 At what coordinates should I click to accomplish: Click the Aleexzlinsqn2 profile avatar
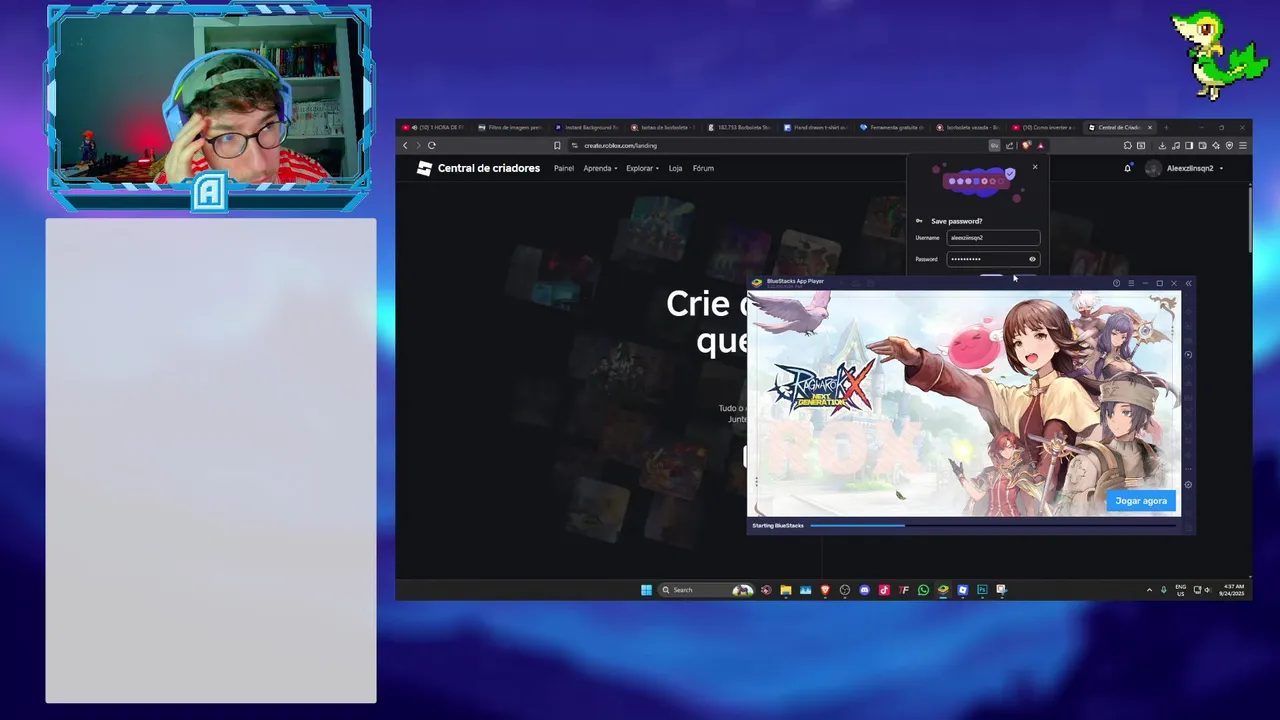(x=1153, y=168)
